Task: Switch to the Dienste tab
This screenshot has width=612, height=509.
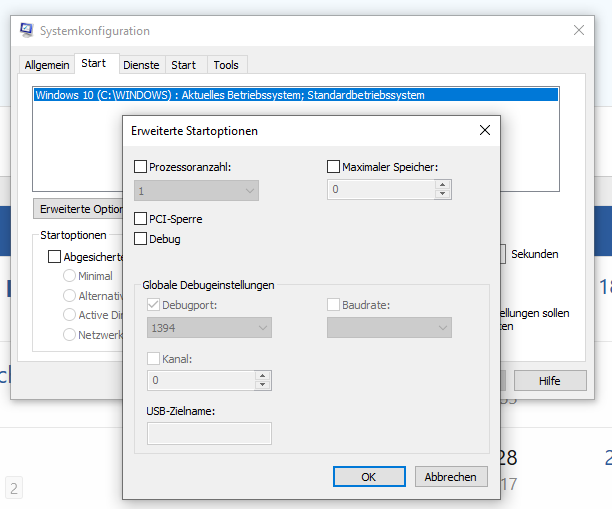Action: tap(141, 65)
